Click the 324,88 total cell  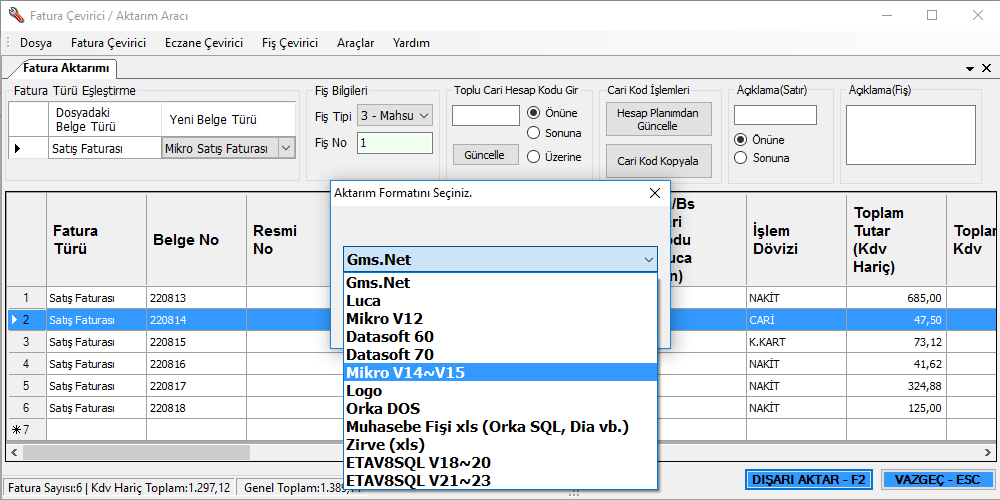click(896, 386)
